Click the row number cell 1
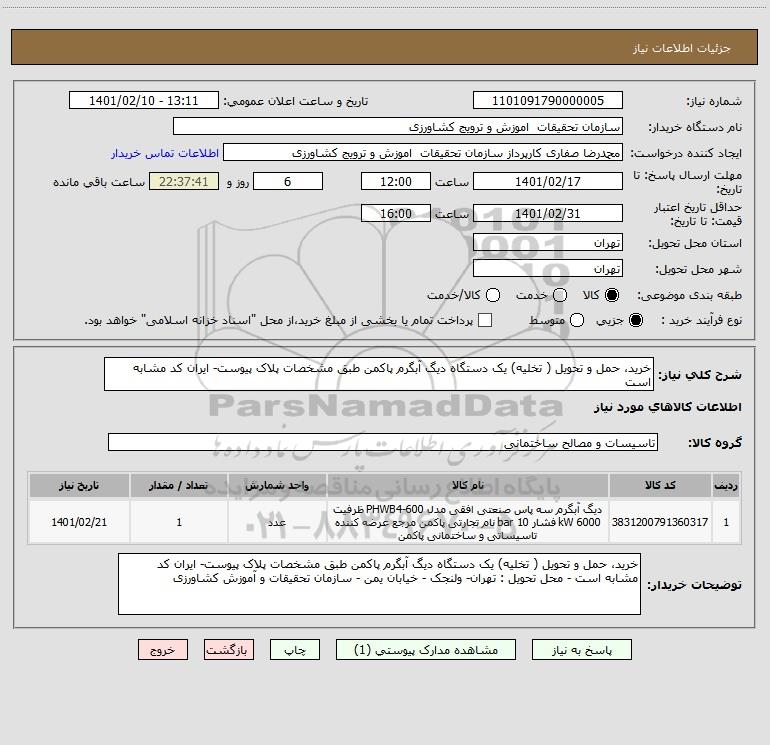Image resolution: width=770 pixels, height=745 pixels. point(726,522)
